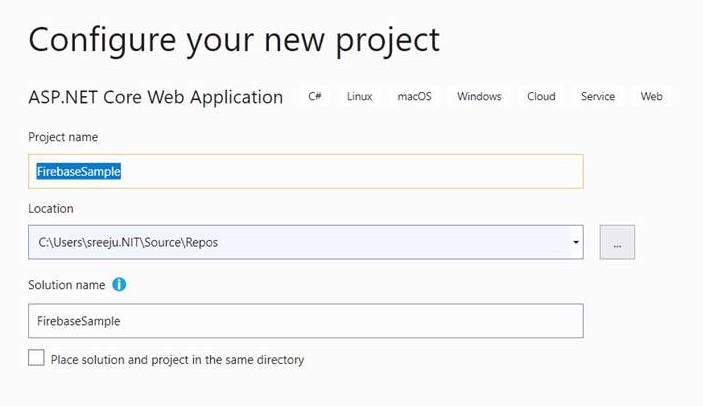Click the Cloud tag
Screen dimensions: 703x406
pyautogui.click(x=541, y=97)
